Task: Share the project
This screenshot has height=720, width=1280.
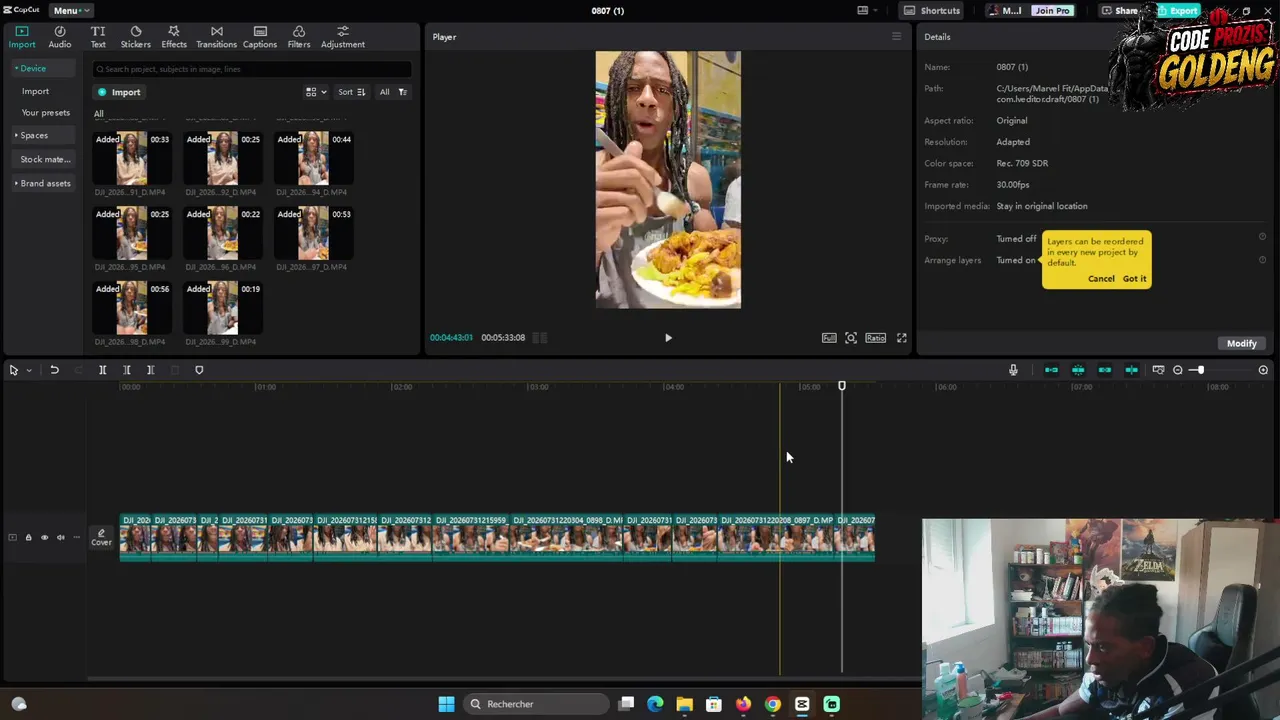Action: click(x=1120, y=10)
